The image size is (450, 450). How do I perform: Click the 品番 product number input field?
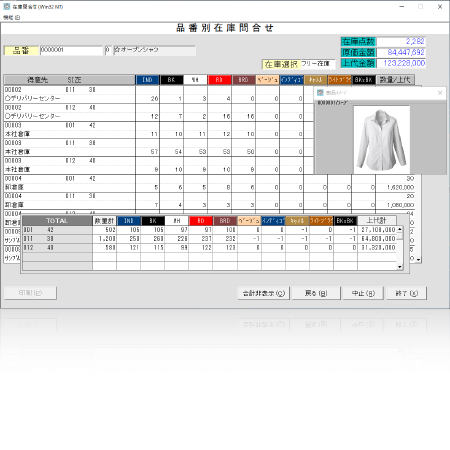71,50
